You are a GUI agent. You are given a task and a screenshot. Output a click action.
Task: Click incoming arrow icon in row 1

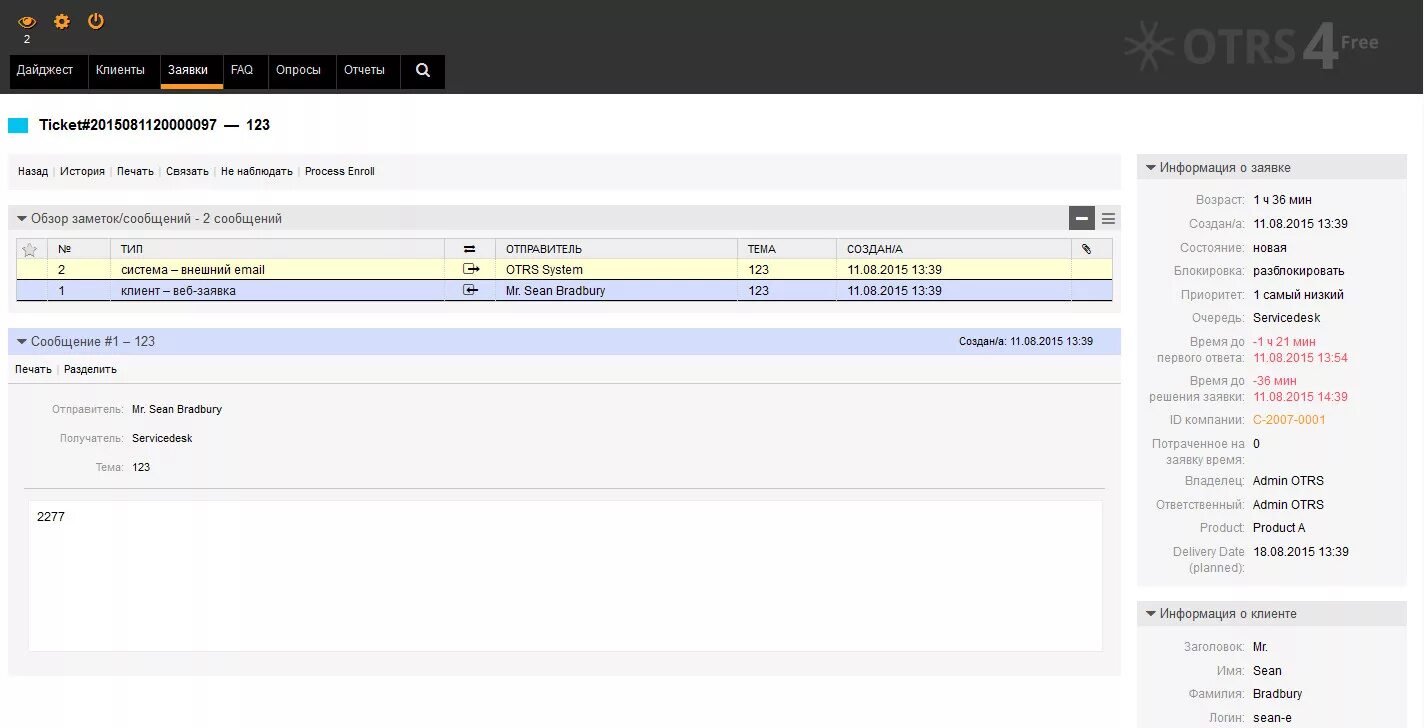471,290
